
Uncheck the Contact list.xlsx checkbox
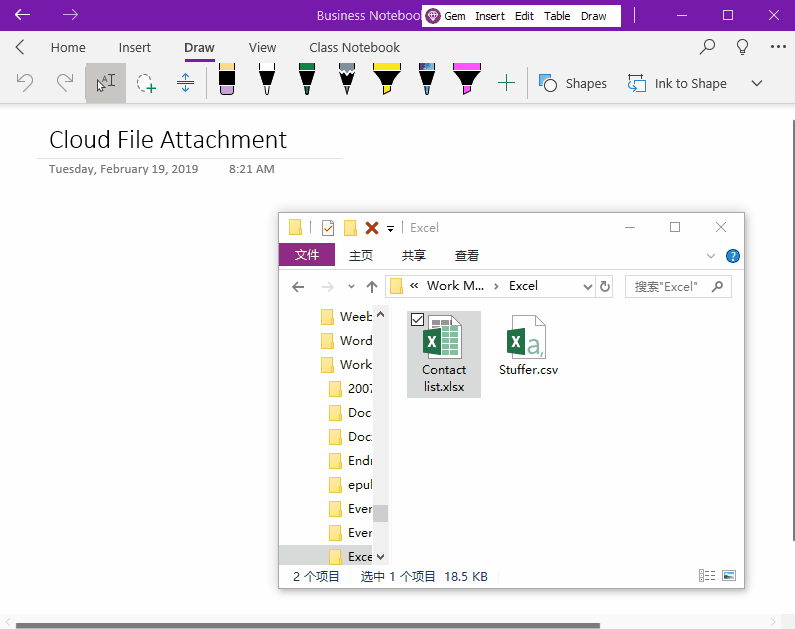417,320
